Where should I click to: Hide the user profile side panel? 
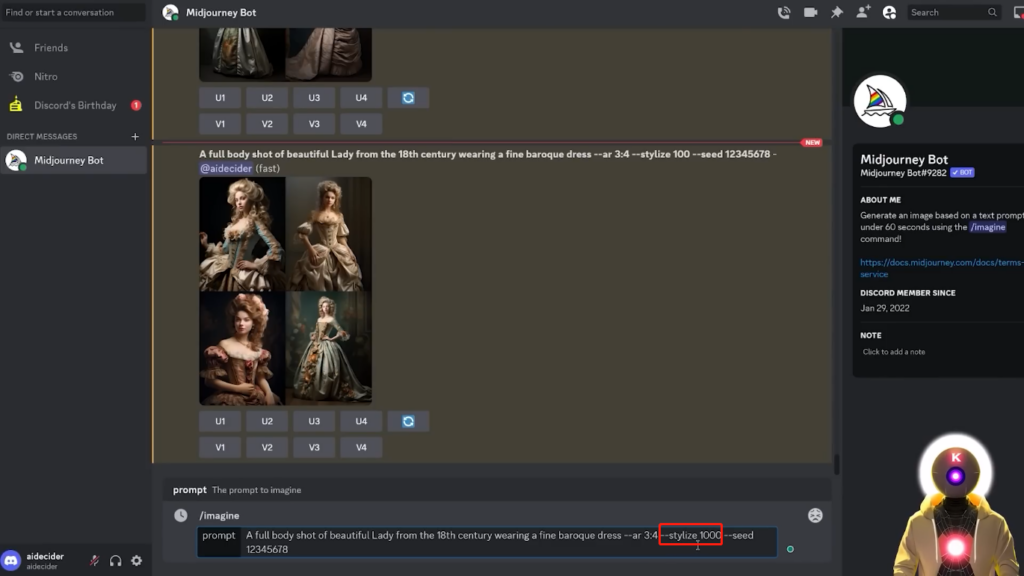click(x=889, y=13)
